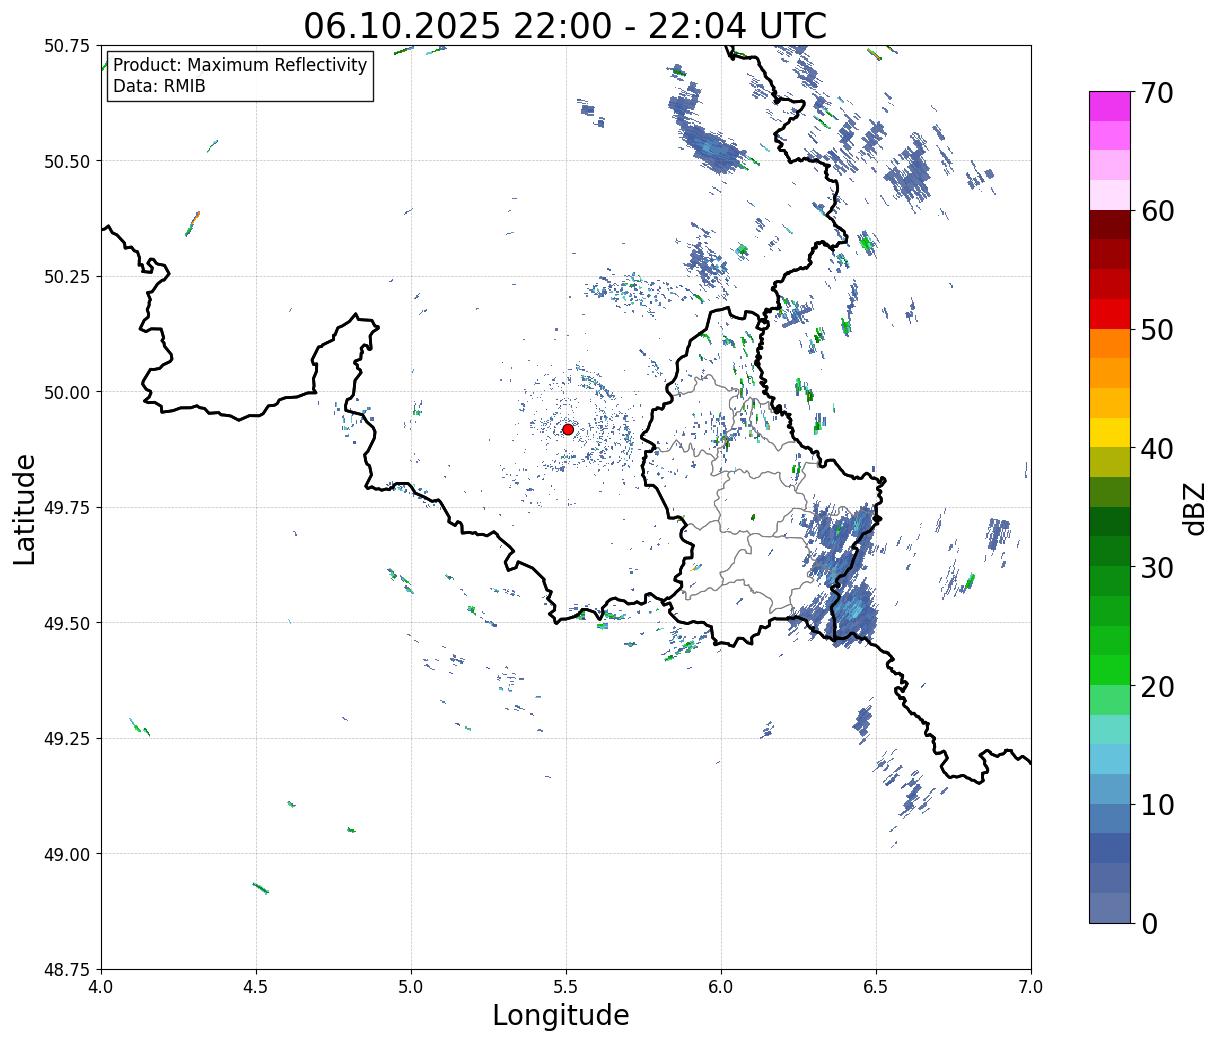Click the latitude tick label 50.75
Screen dimensions: 1219x1040
click(66, 46)
